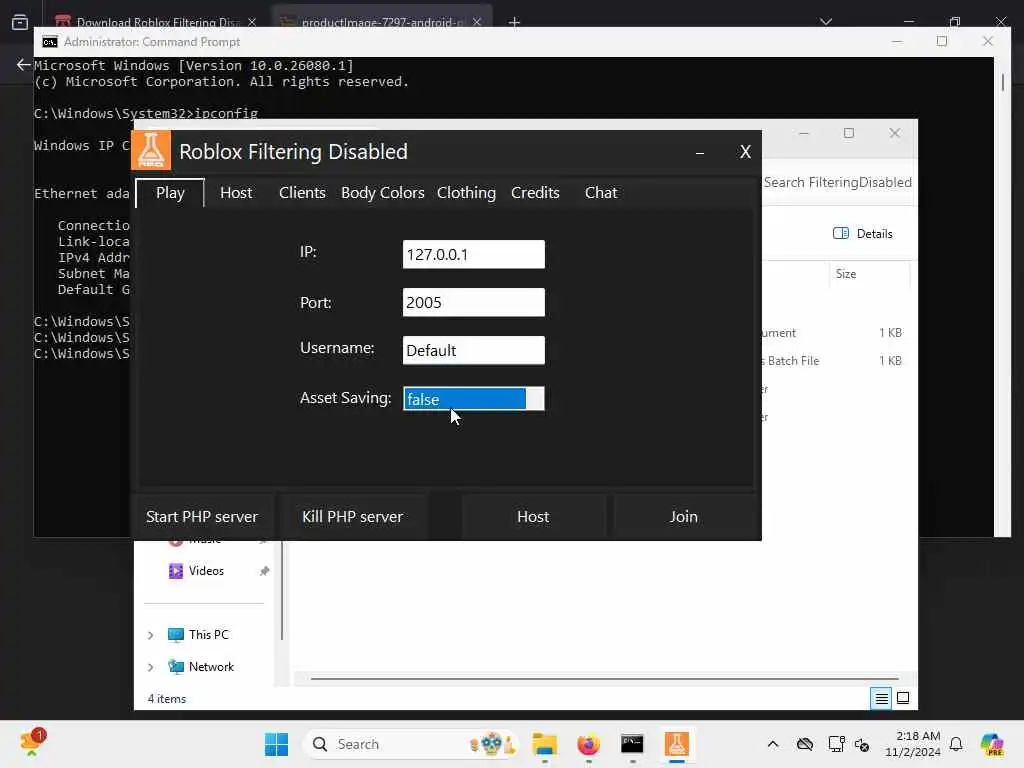Click volume muted tray icon
Screen dimensions: 1024x768
862,744
